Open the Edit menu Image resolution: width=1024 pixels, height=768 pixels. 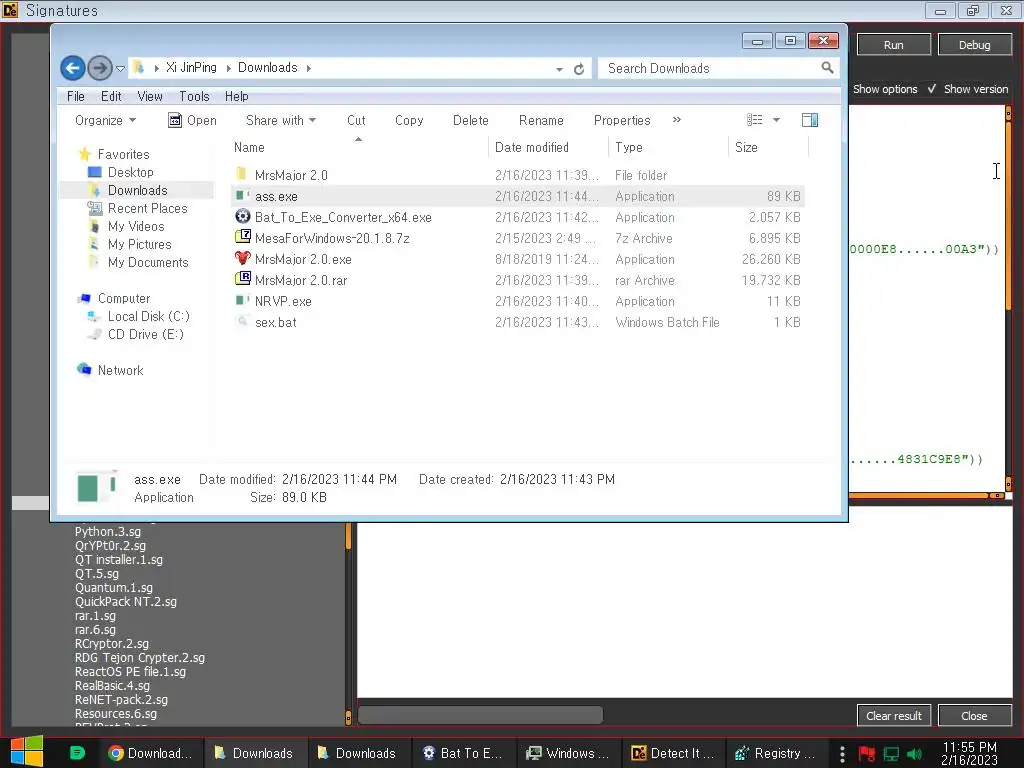pos(111,97)
